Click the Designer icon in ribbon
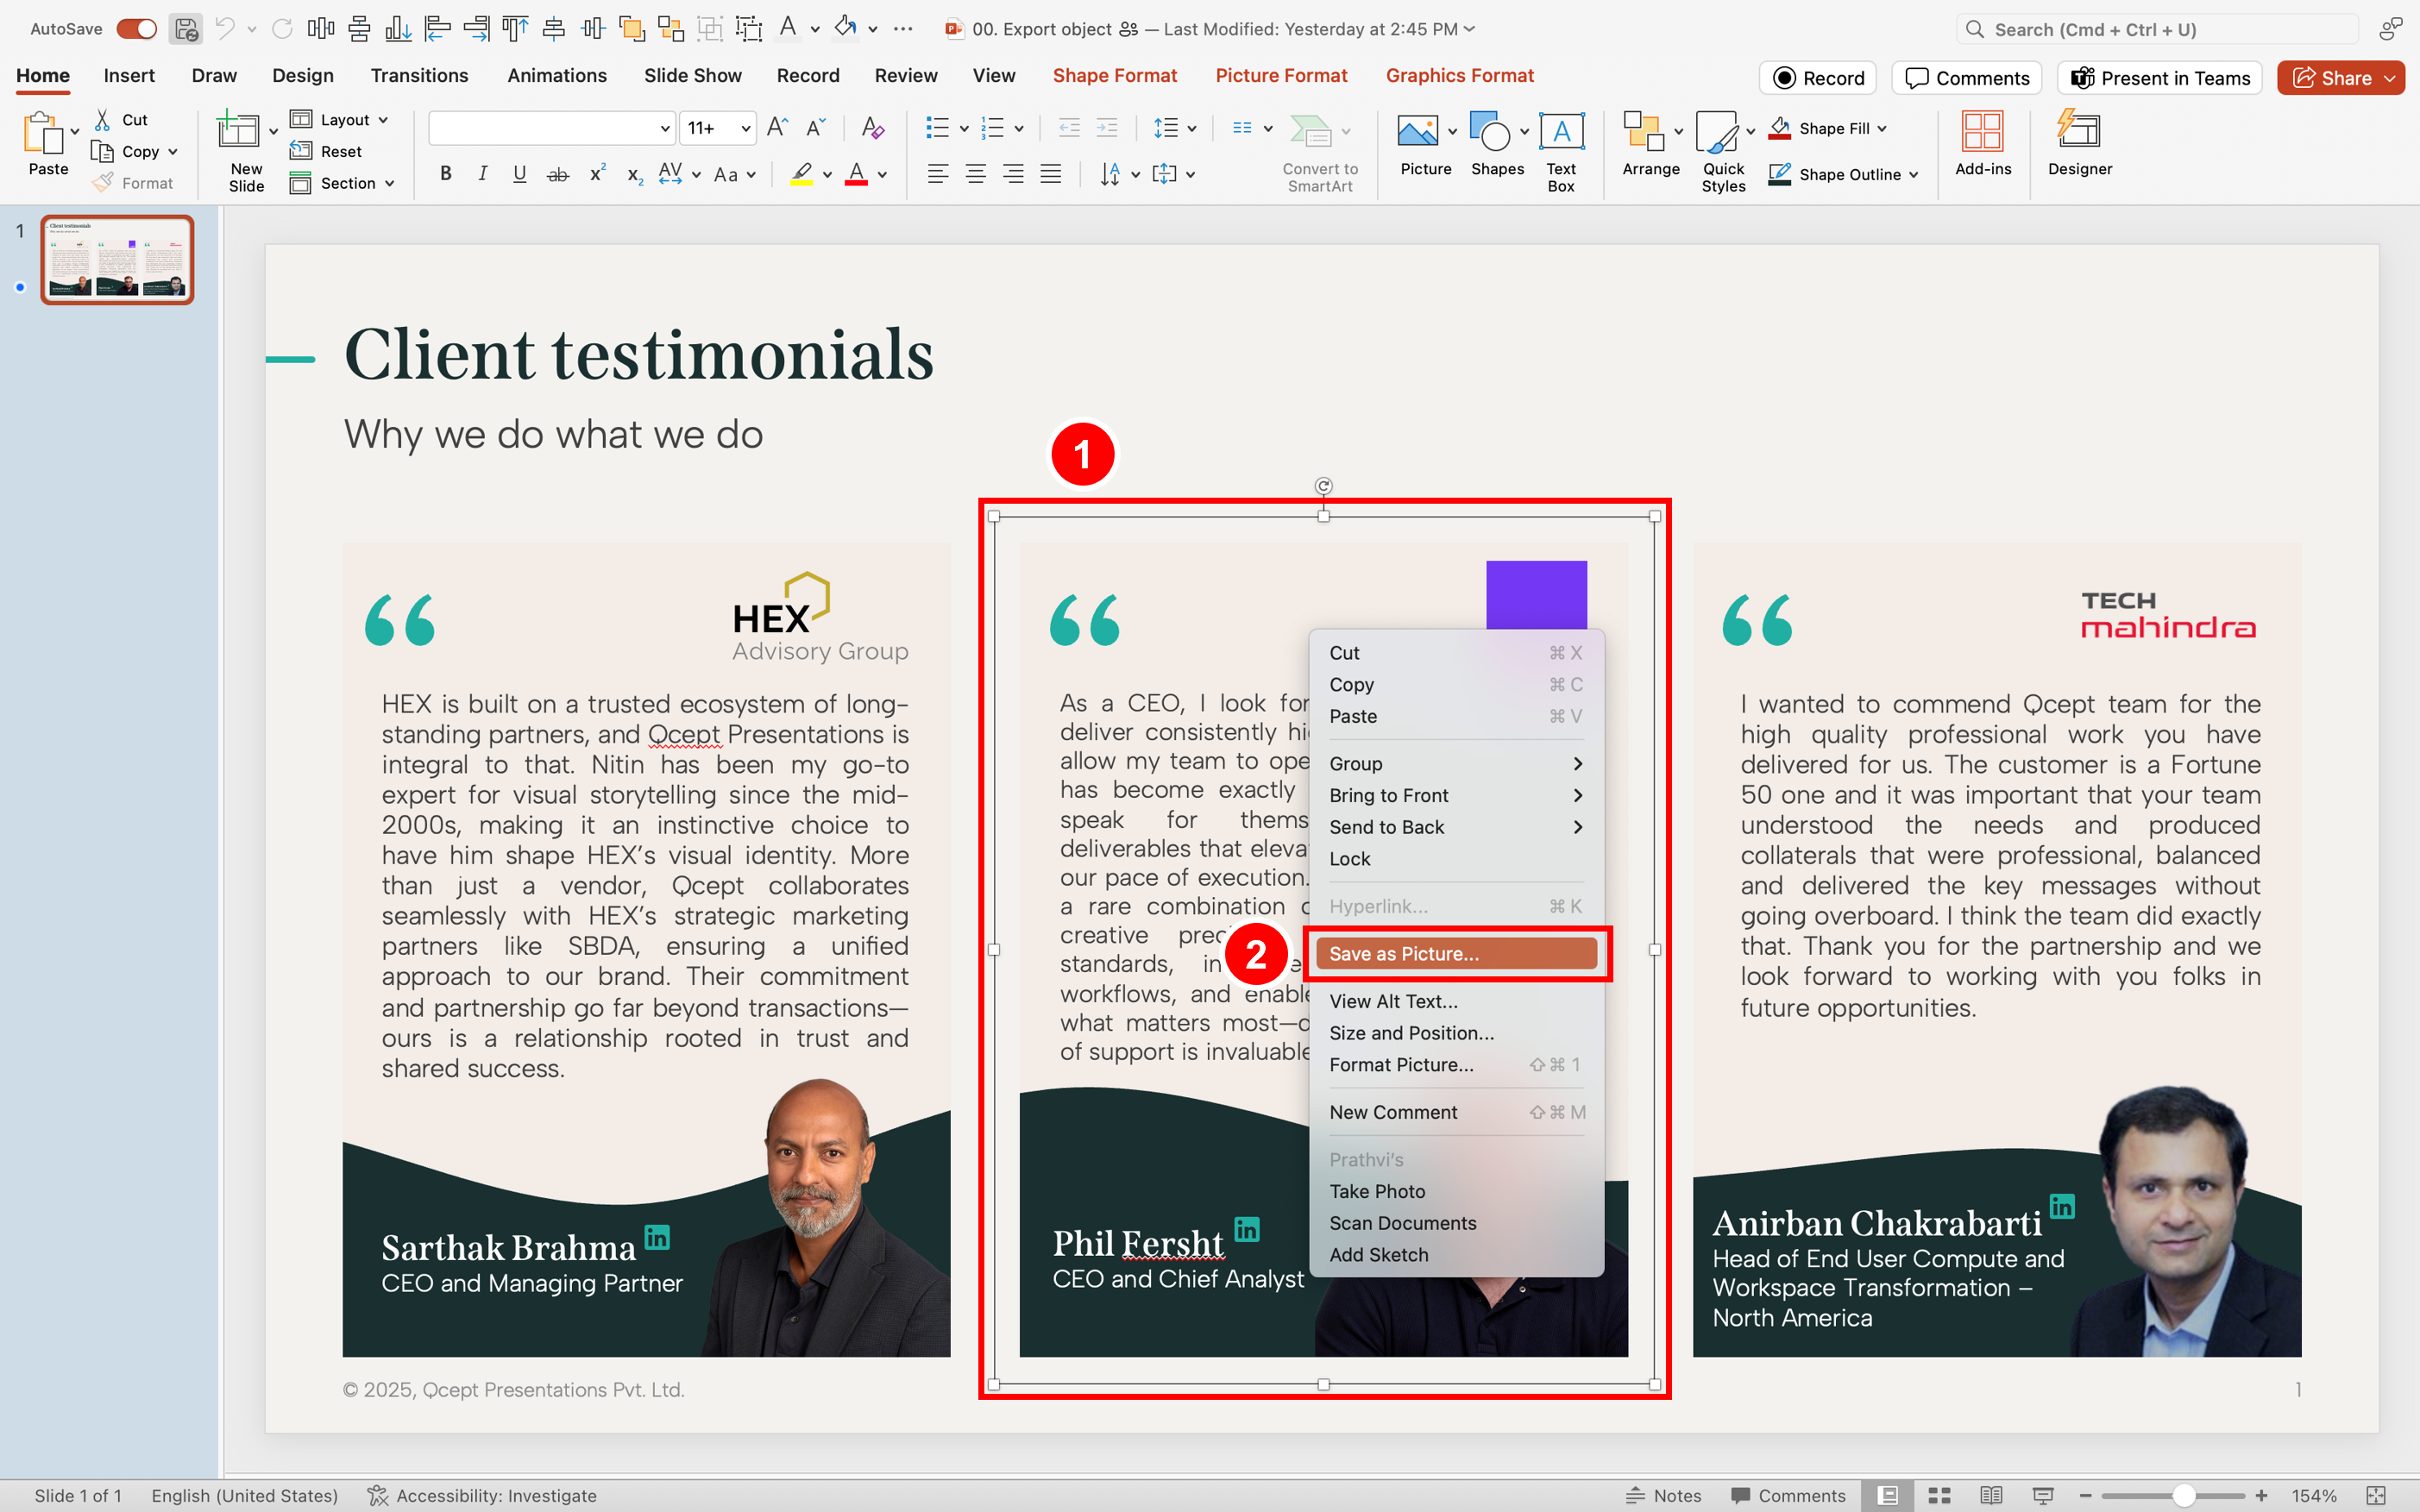 pos(2079,144)
